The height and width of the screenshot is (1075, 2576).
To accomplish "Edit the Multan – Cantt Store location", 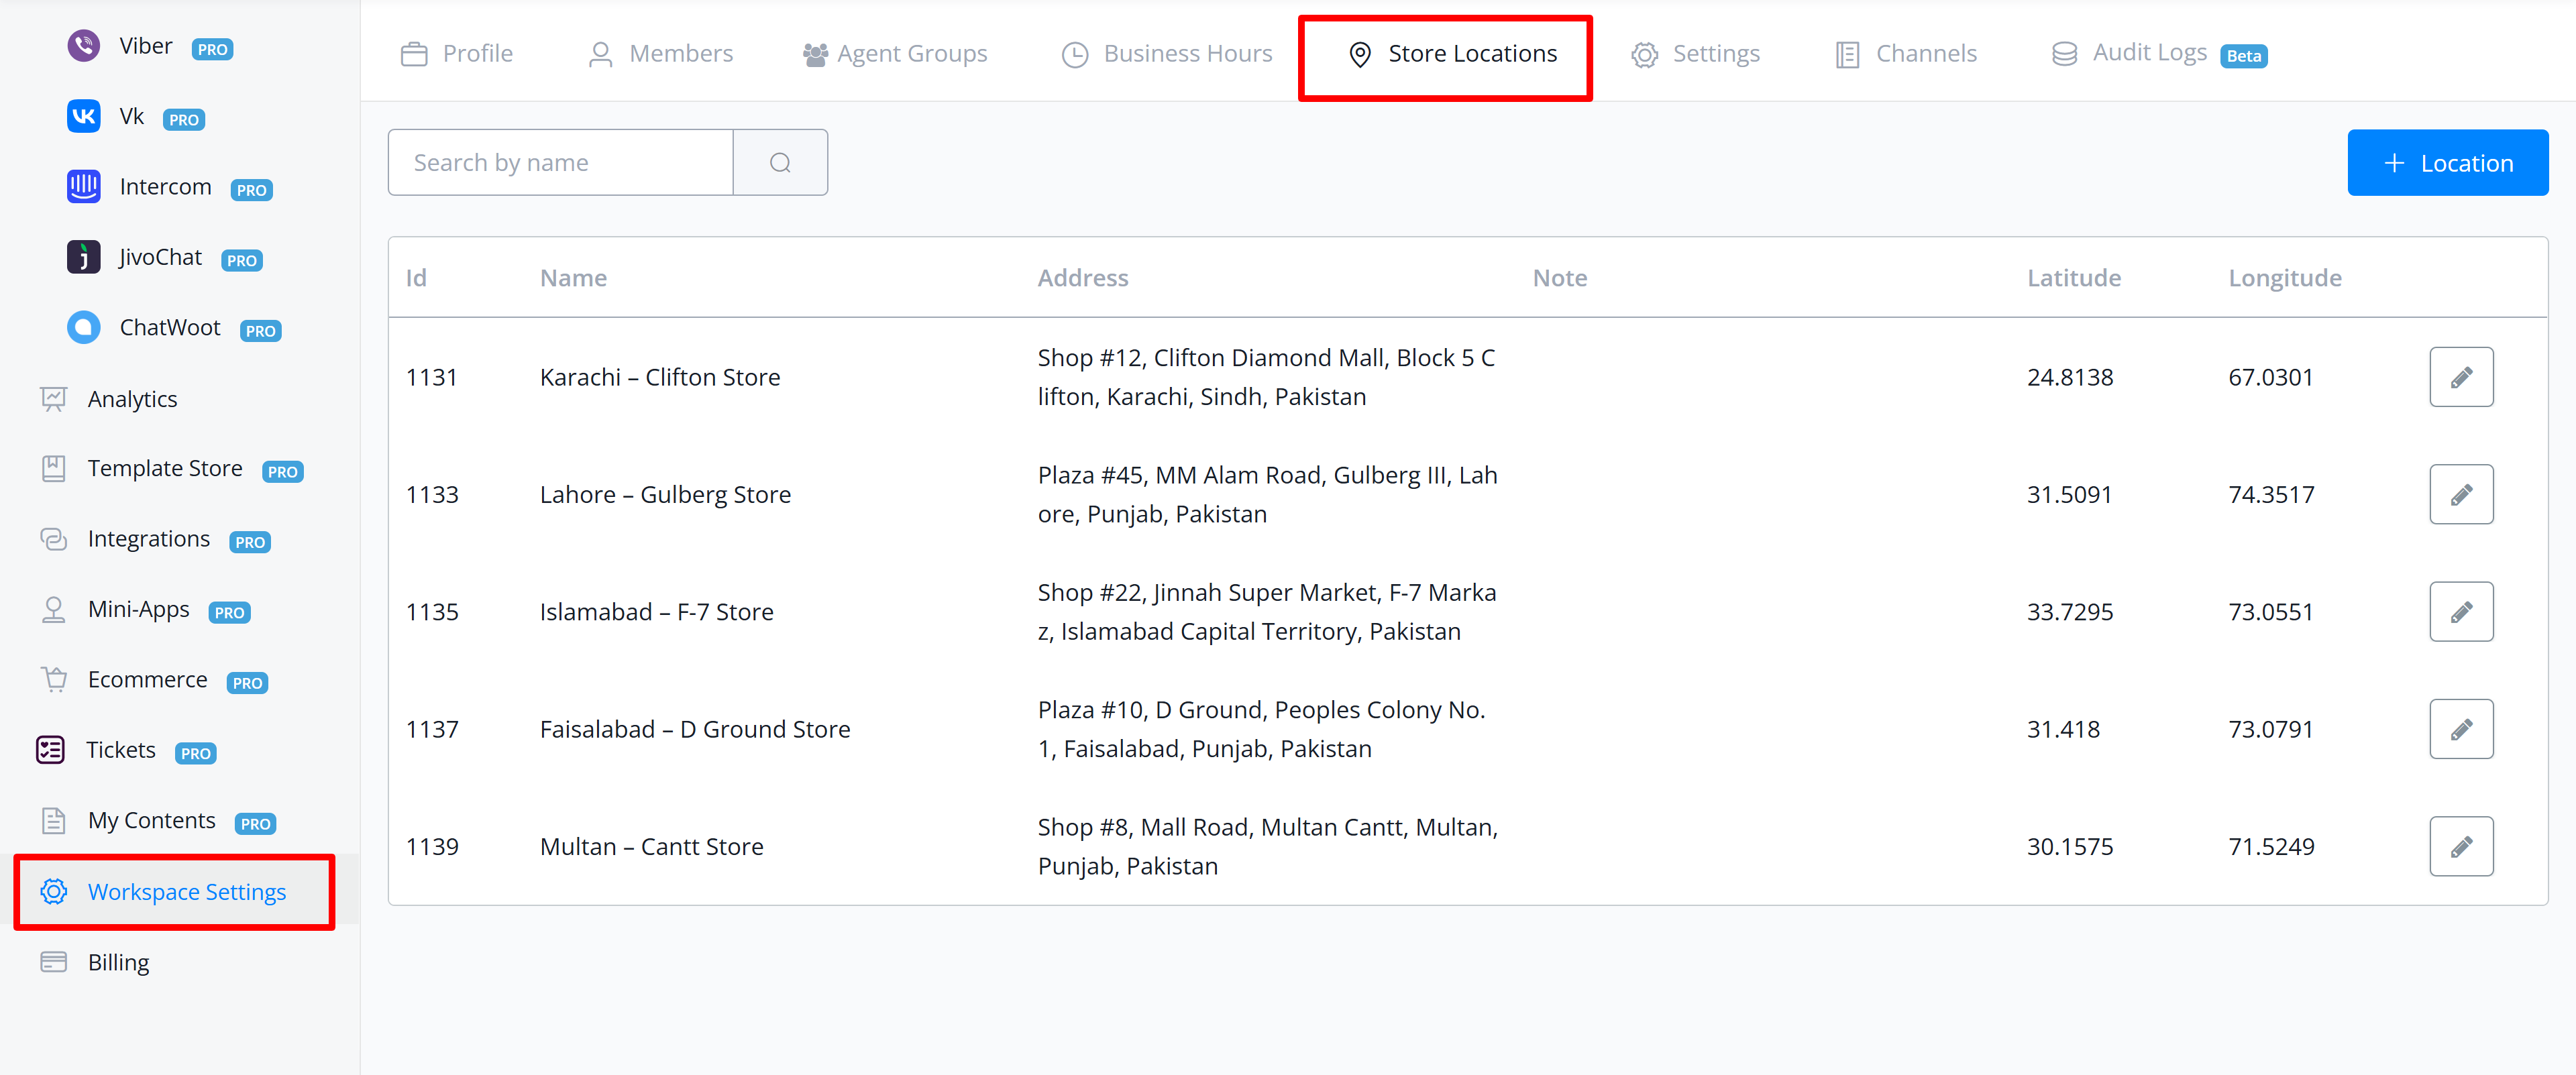I will pos(2460,846).
